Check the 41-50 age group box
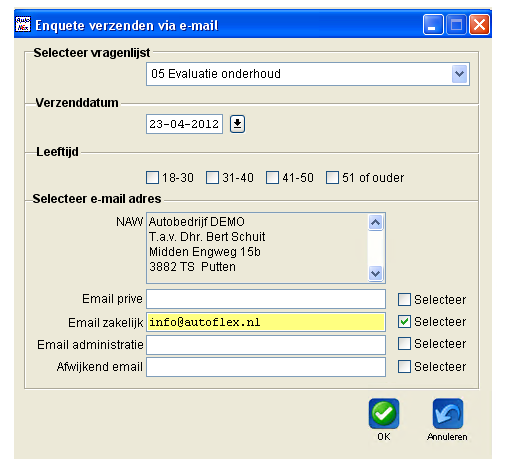513x473 pixels. pyautogui.click(x=272, y=178)
